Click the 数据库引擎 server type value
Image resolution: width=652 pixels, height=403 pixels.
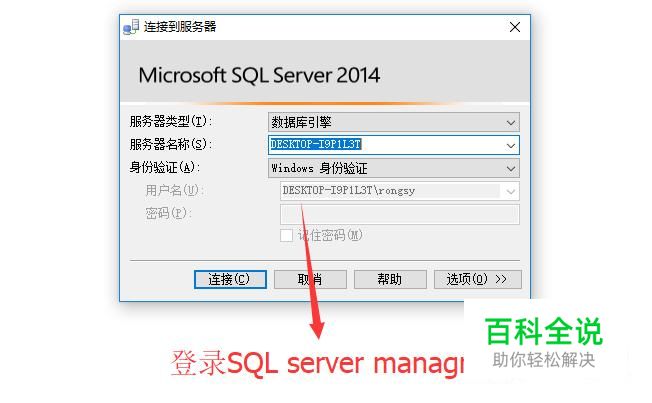point(301,122)
